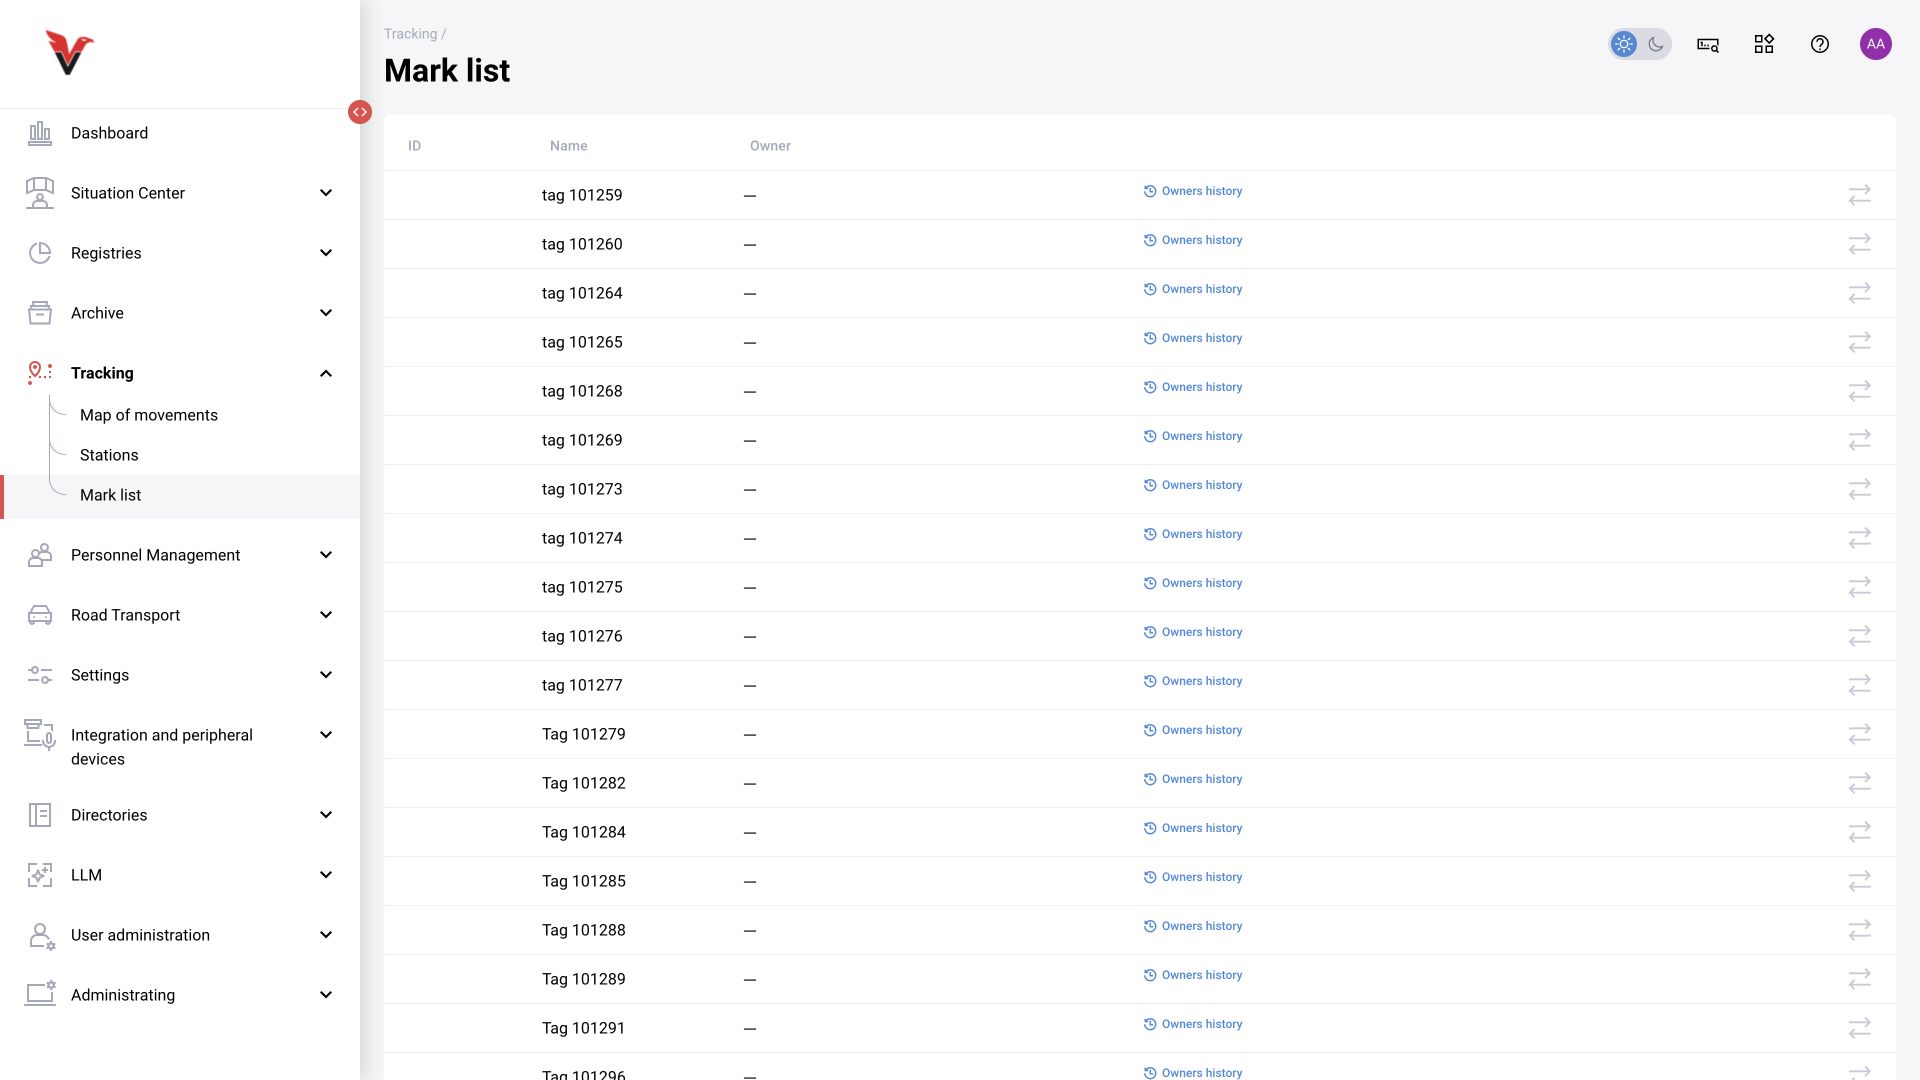Collapse the Tracking section chevron
The width and height of the screenshot is (1920, 1080).
tap(326, 373)
